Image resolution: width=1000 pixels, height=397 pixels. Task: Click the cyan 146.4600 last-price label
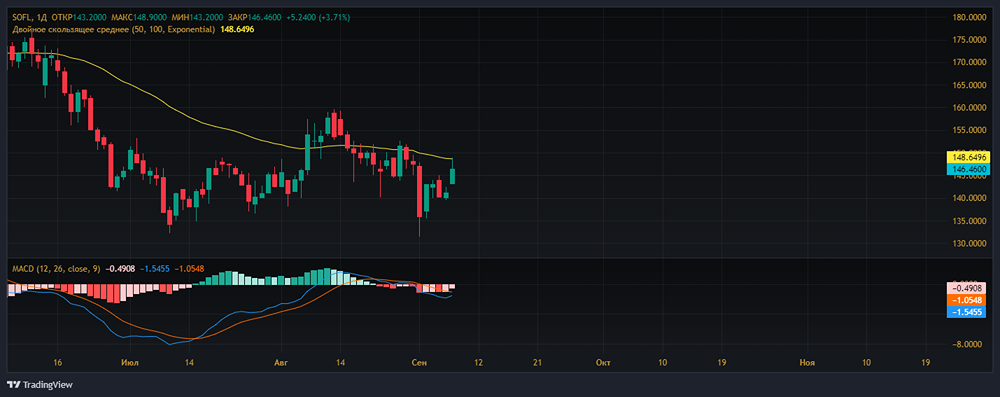pyautogui.click(x=969, y=169)
